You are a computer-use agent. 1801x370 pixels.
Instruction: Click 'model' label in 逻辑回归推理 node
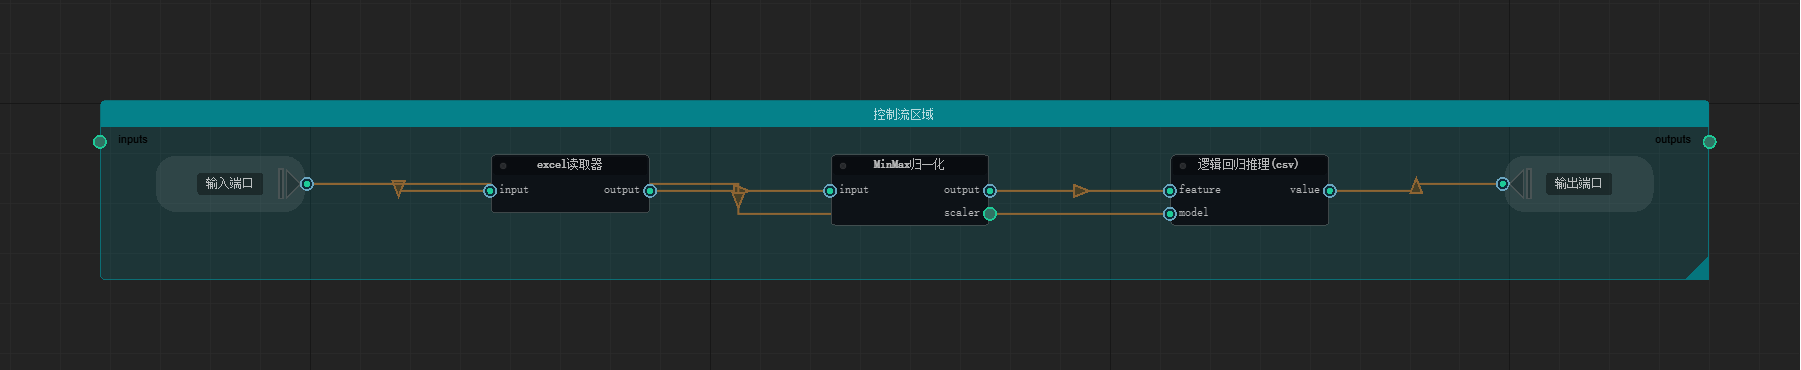coord(1194,213)
